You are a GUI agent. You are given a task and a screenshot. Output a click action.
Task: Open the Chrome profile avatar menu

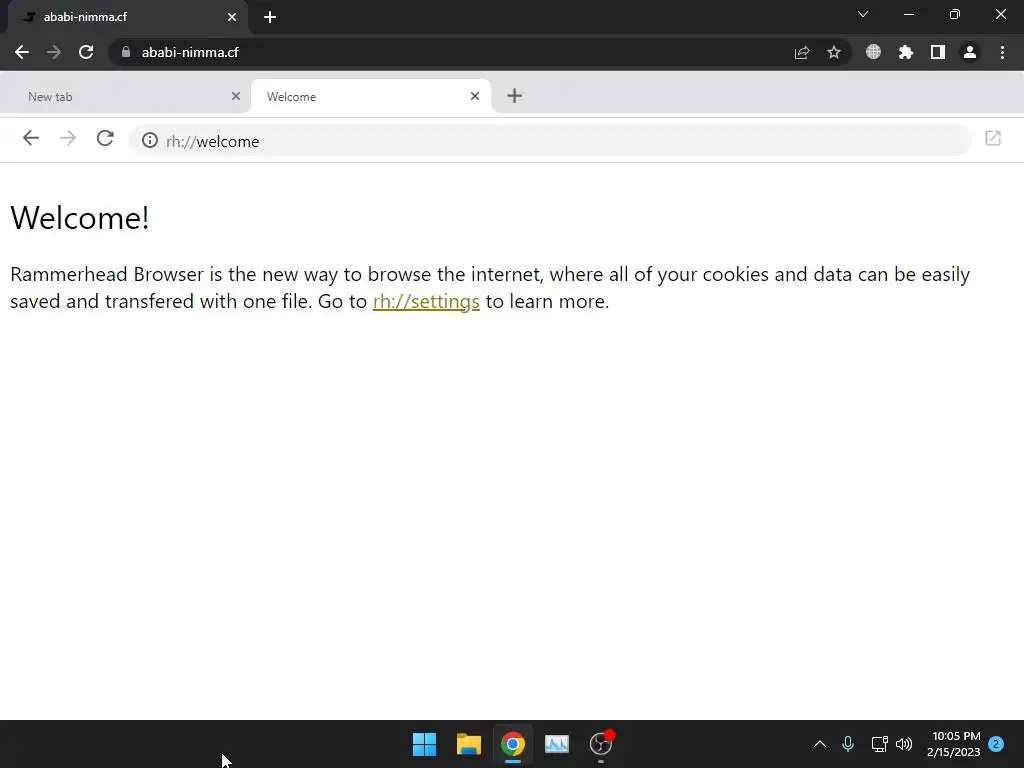click(x=970, y=52)
